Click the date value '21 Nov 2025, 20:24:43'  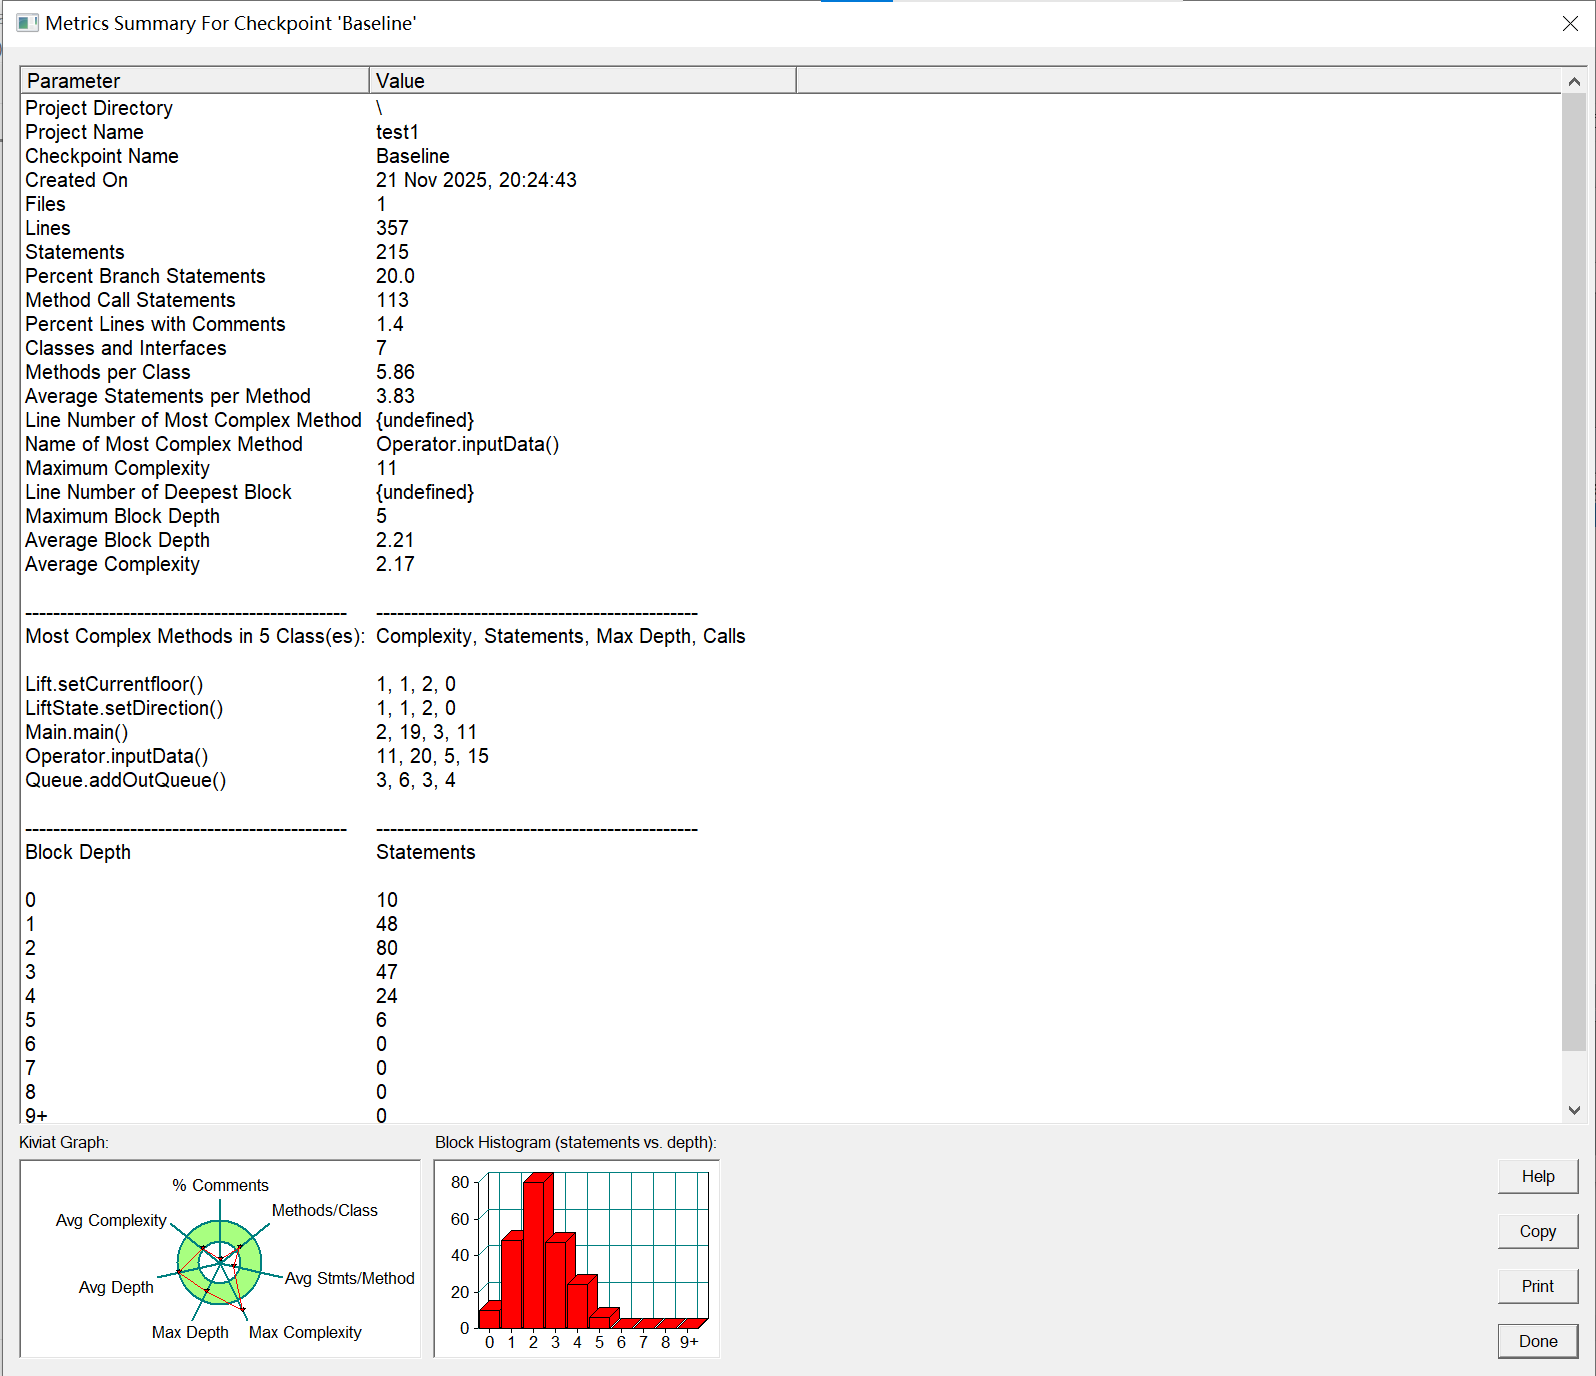(476, 180)
